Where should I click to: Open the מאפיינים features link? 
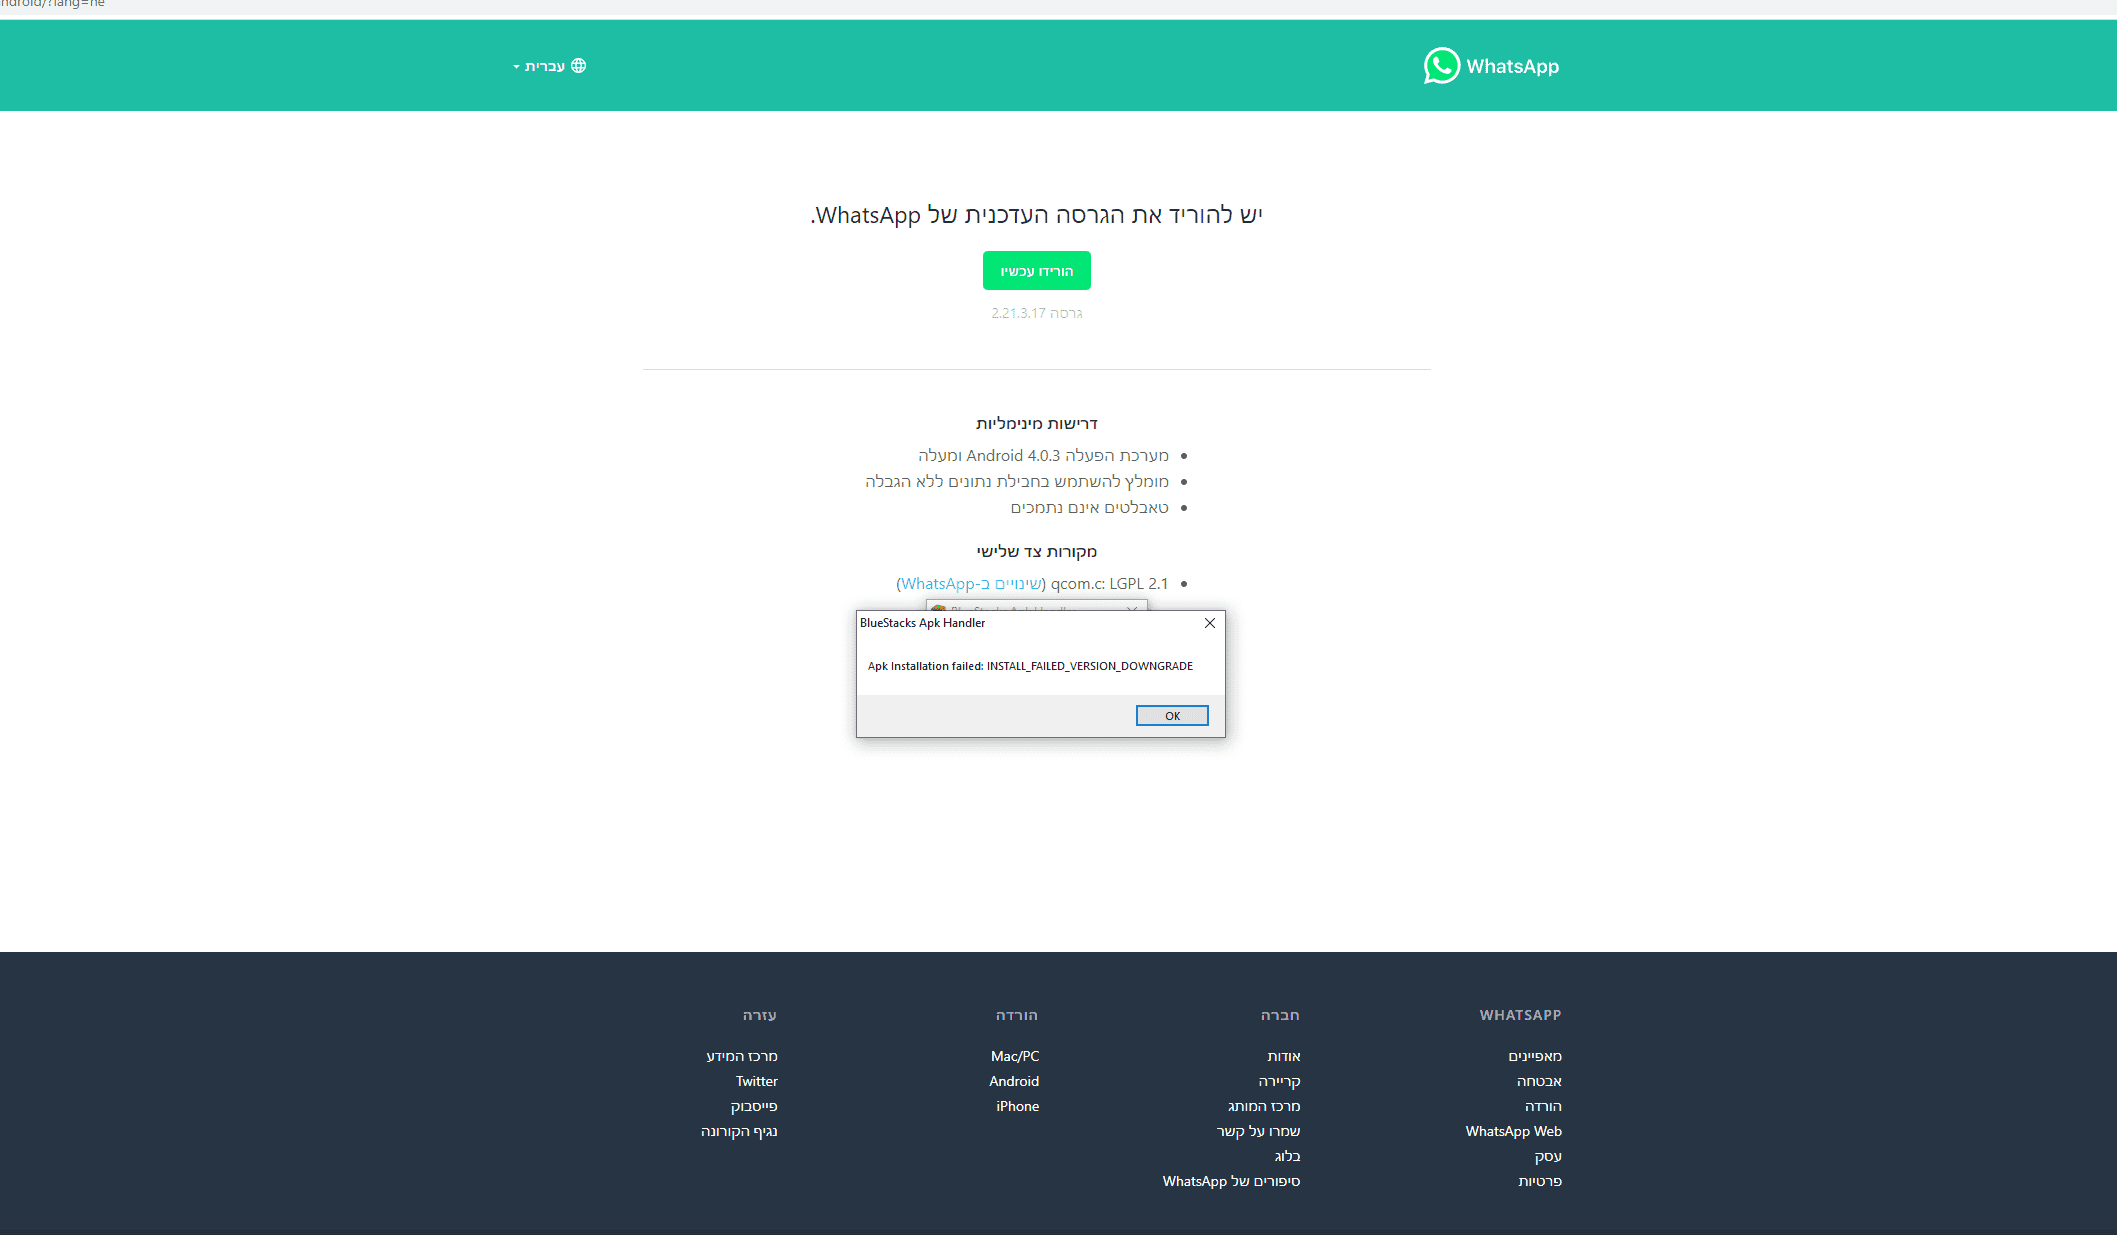(1534, 1056)
